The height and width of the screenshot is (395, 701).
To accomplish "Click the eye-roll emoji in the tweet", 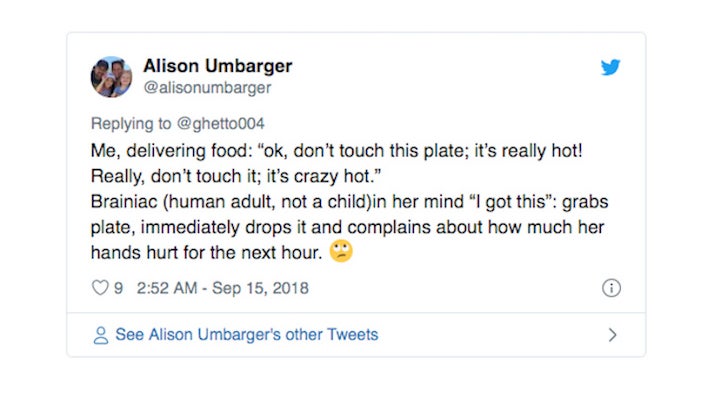I will coord(341,251).
